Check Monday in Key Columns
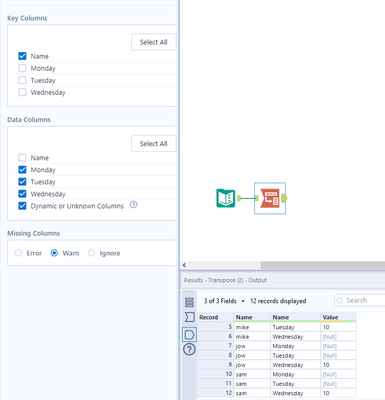This screenshot has width=385, height=400. pyautogui.click(x=22, y=68)
